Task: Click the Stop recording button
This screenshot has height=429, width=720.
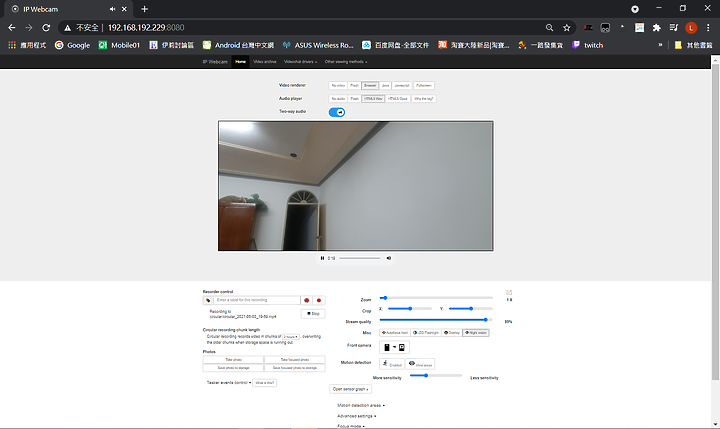Action: [313, 314]
